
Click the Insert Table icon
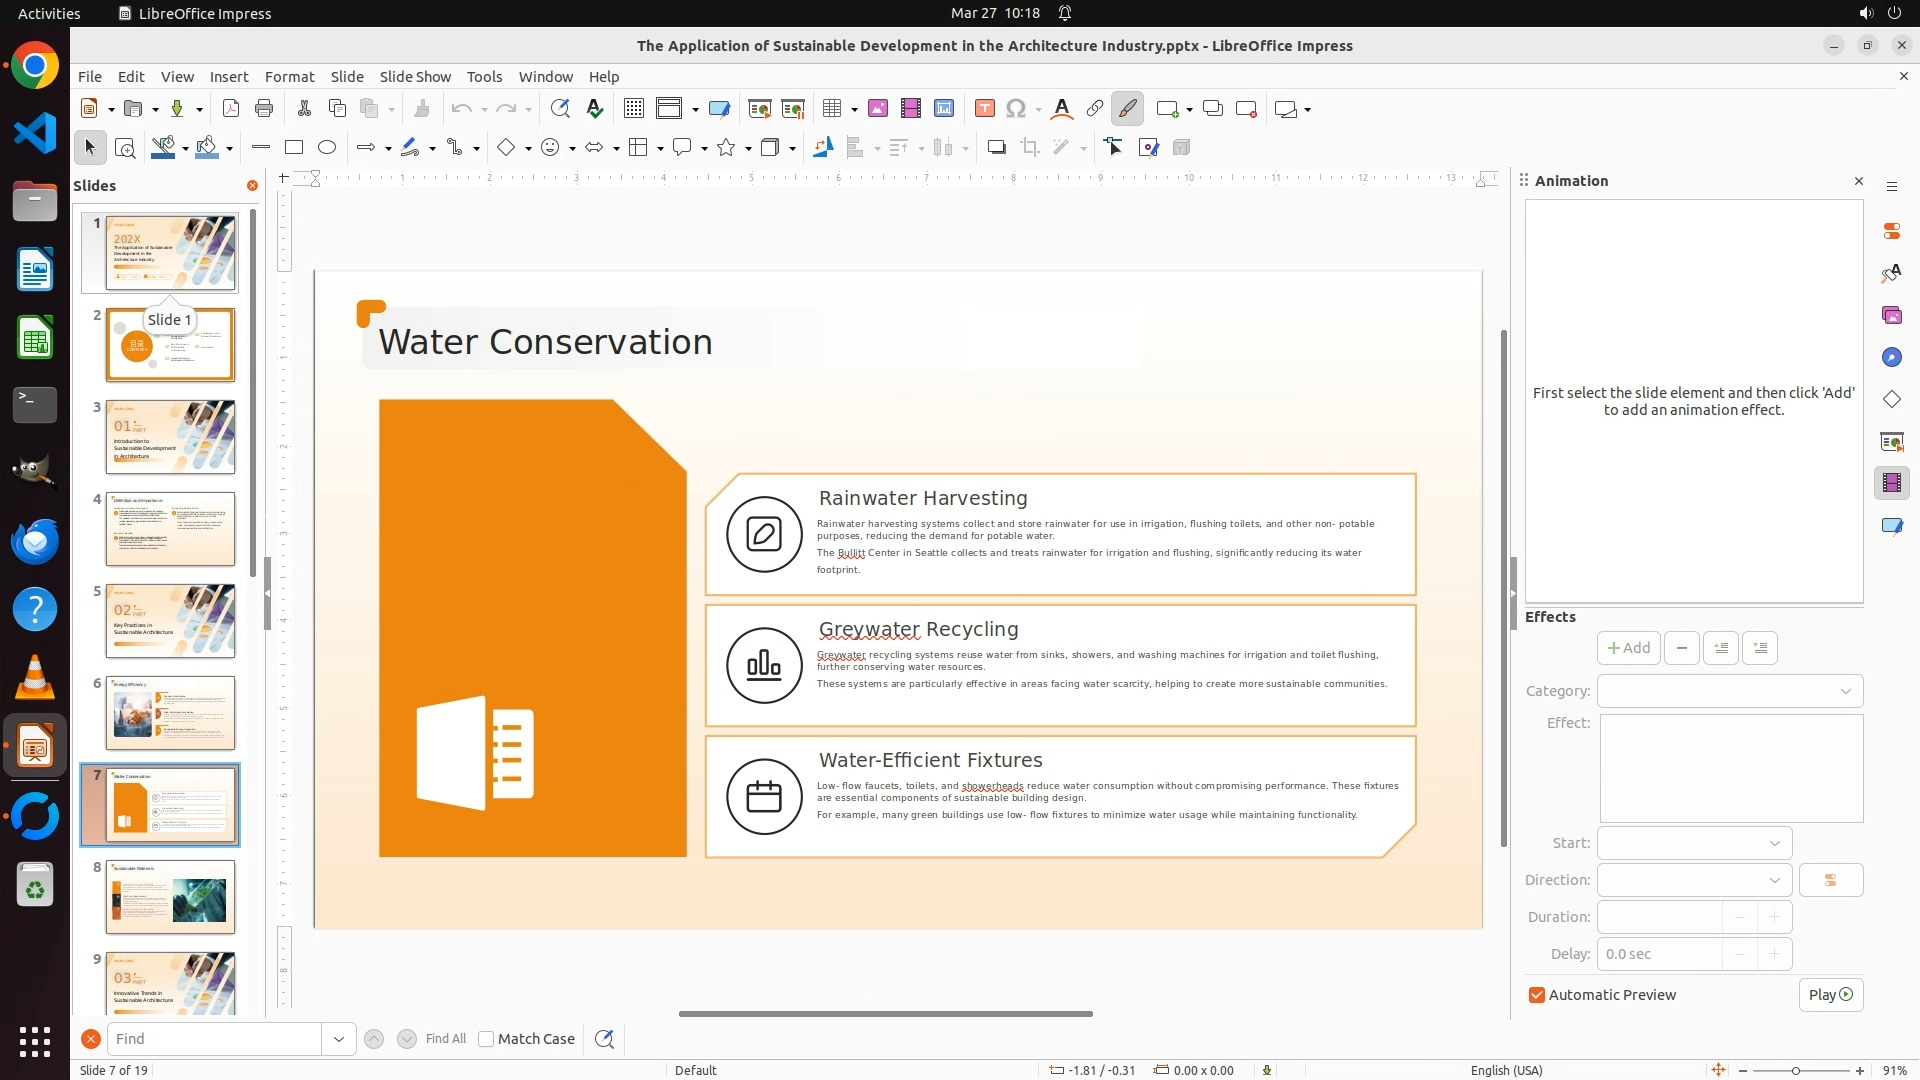point(832,109)
